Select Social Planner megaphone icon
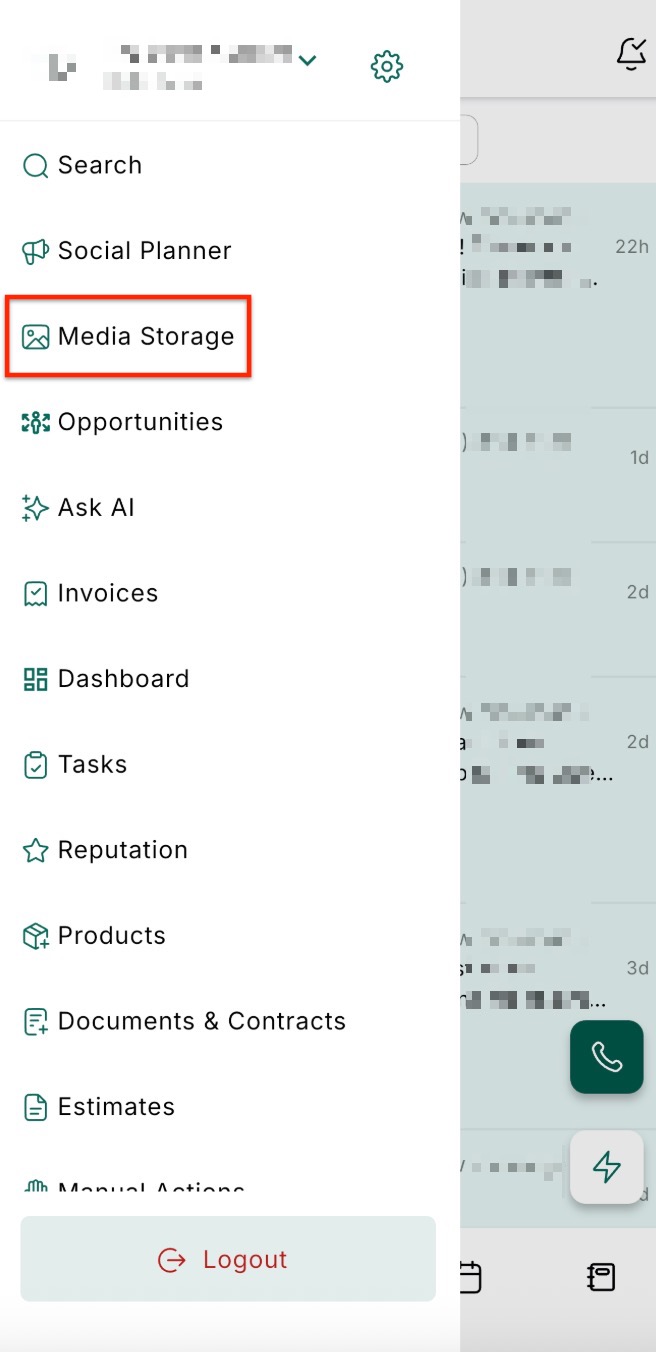The width and height of the screenshot is (656, 1352). pyautogui.click(x=35, y=251)
